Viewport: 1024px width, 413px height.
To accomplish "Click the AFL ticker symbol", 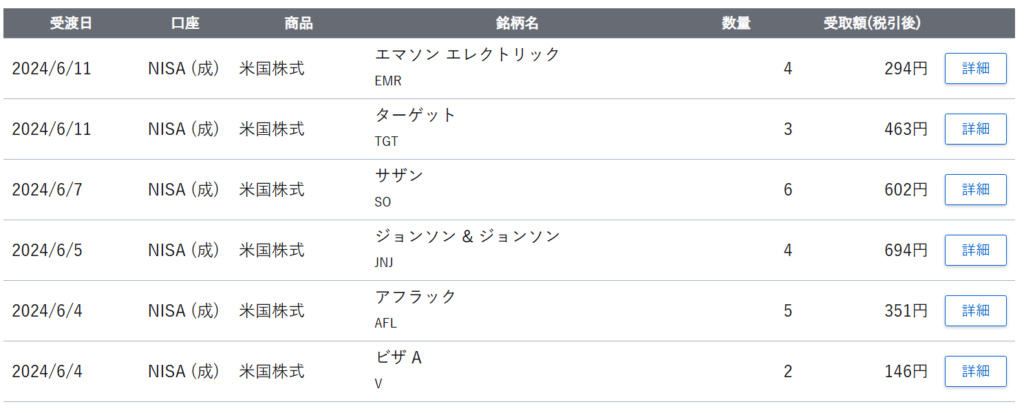I will pyautogui.click(x=386, y=323).
